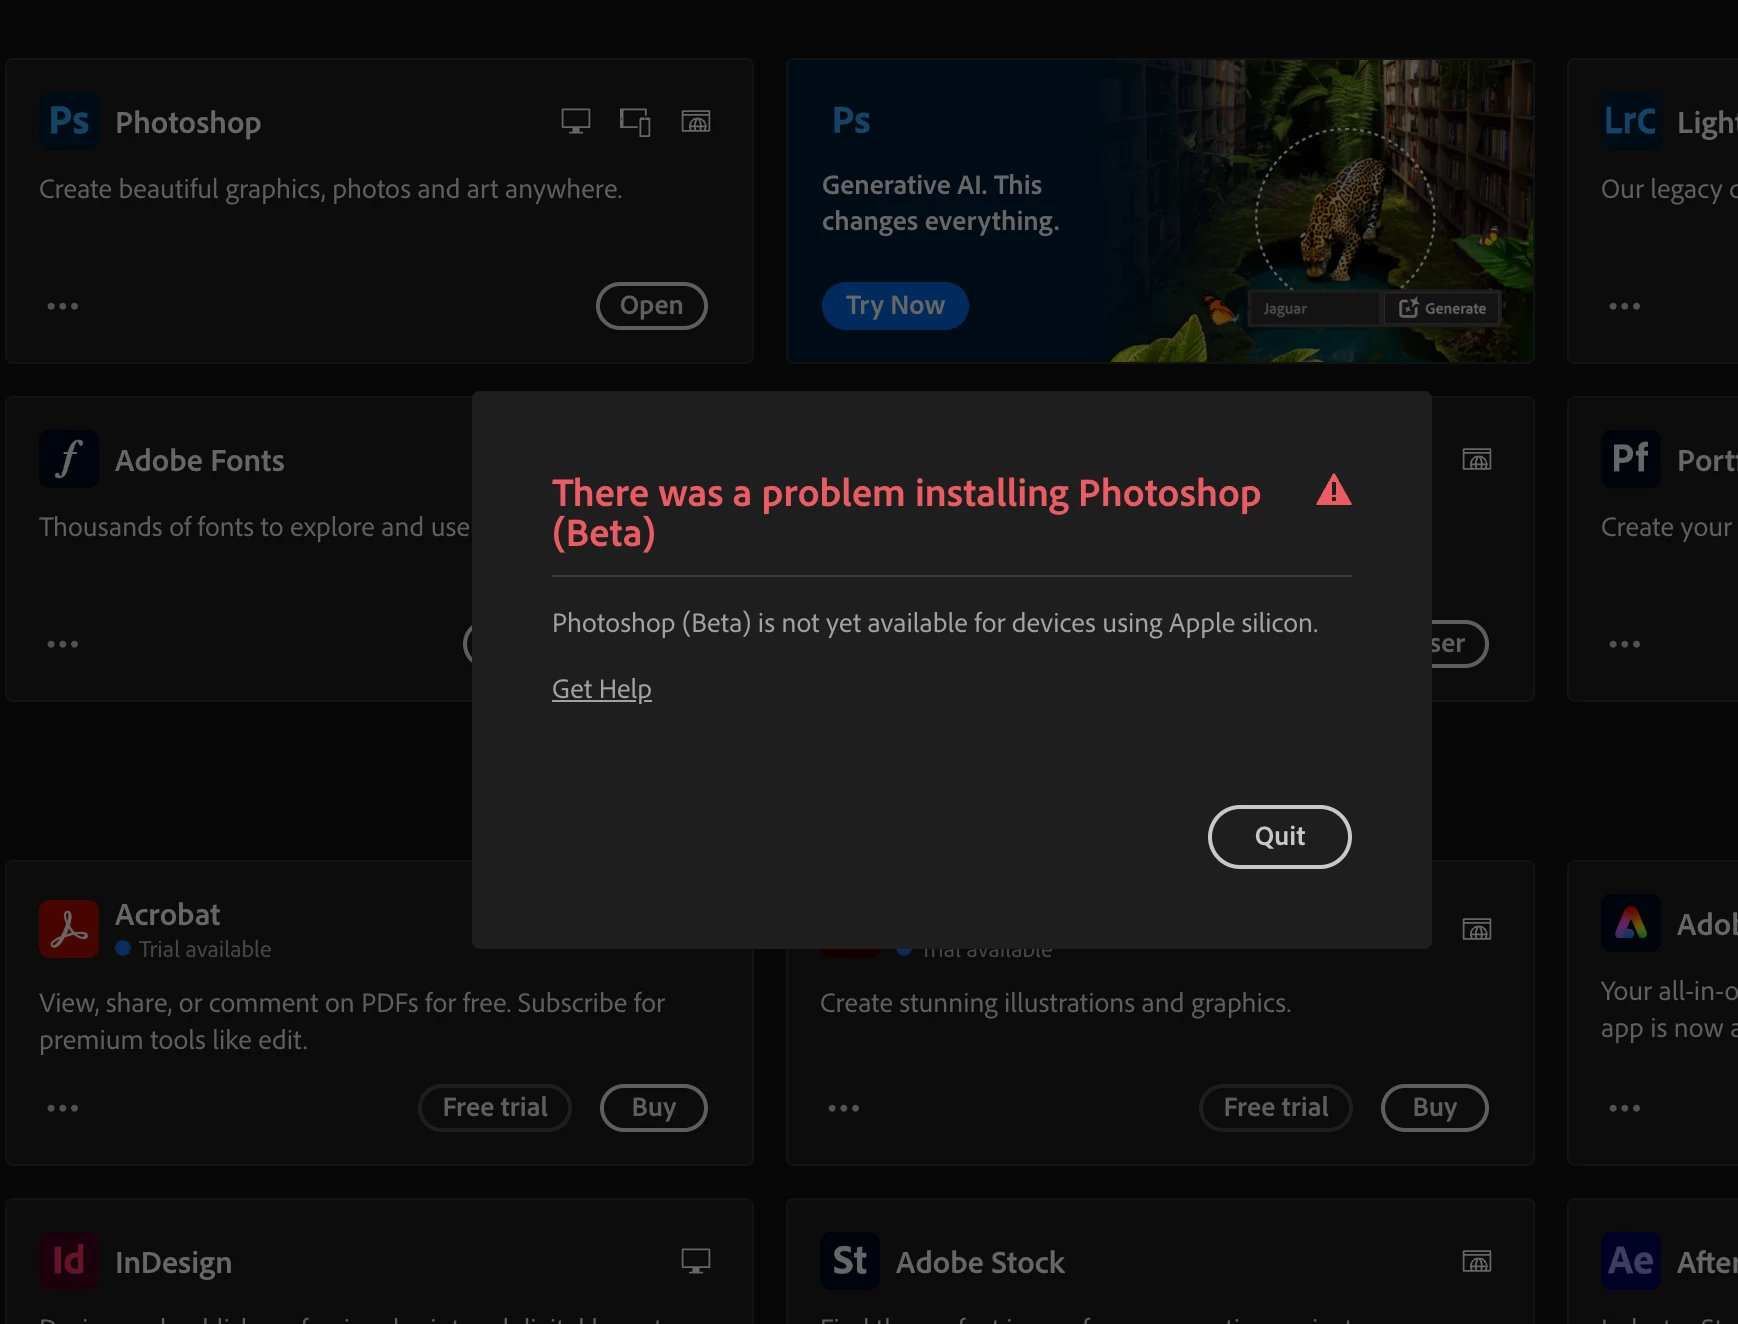Open Photoshop with the Open button
1738x1324 pixels.
point(651,305)
